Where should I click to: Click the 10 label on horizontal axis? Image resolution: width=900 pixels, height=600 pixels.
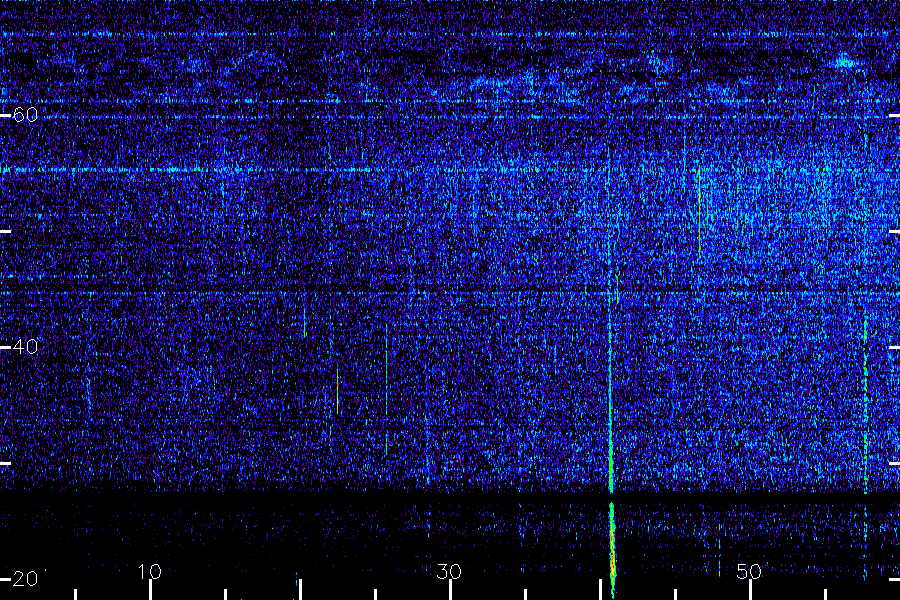tap(149, 572)
